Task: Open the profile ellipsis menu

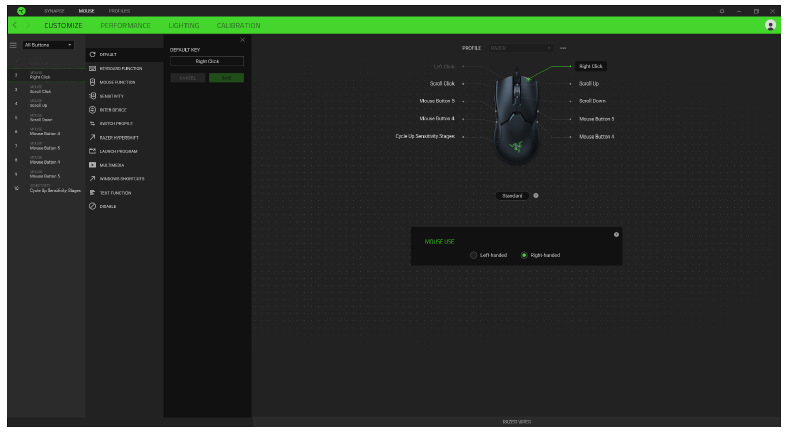Action: pyautogui.click(x=563, y=48)
